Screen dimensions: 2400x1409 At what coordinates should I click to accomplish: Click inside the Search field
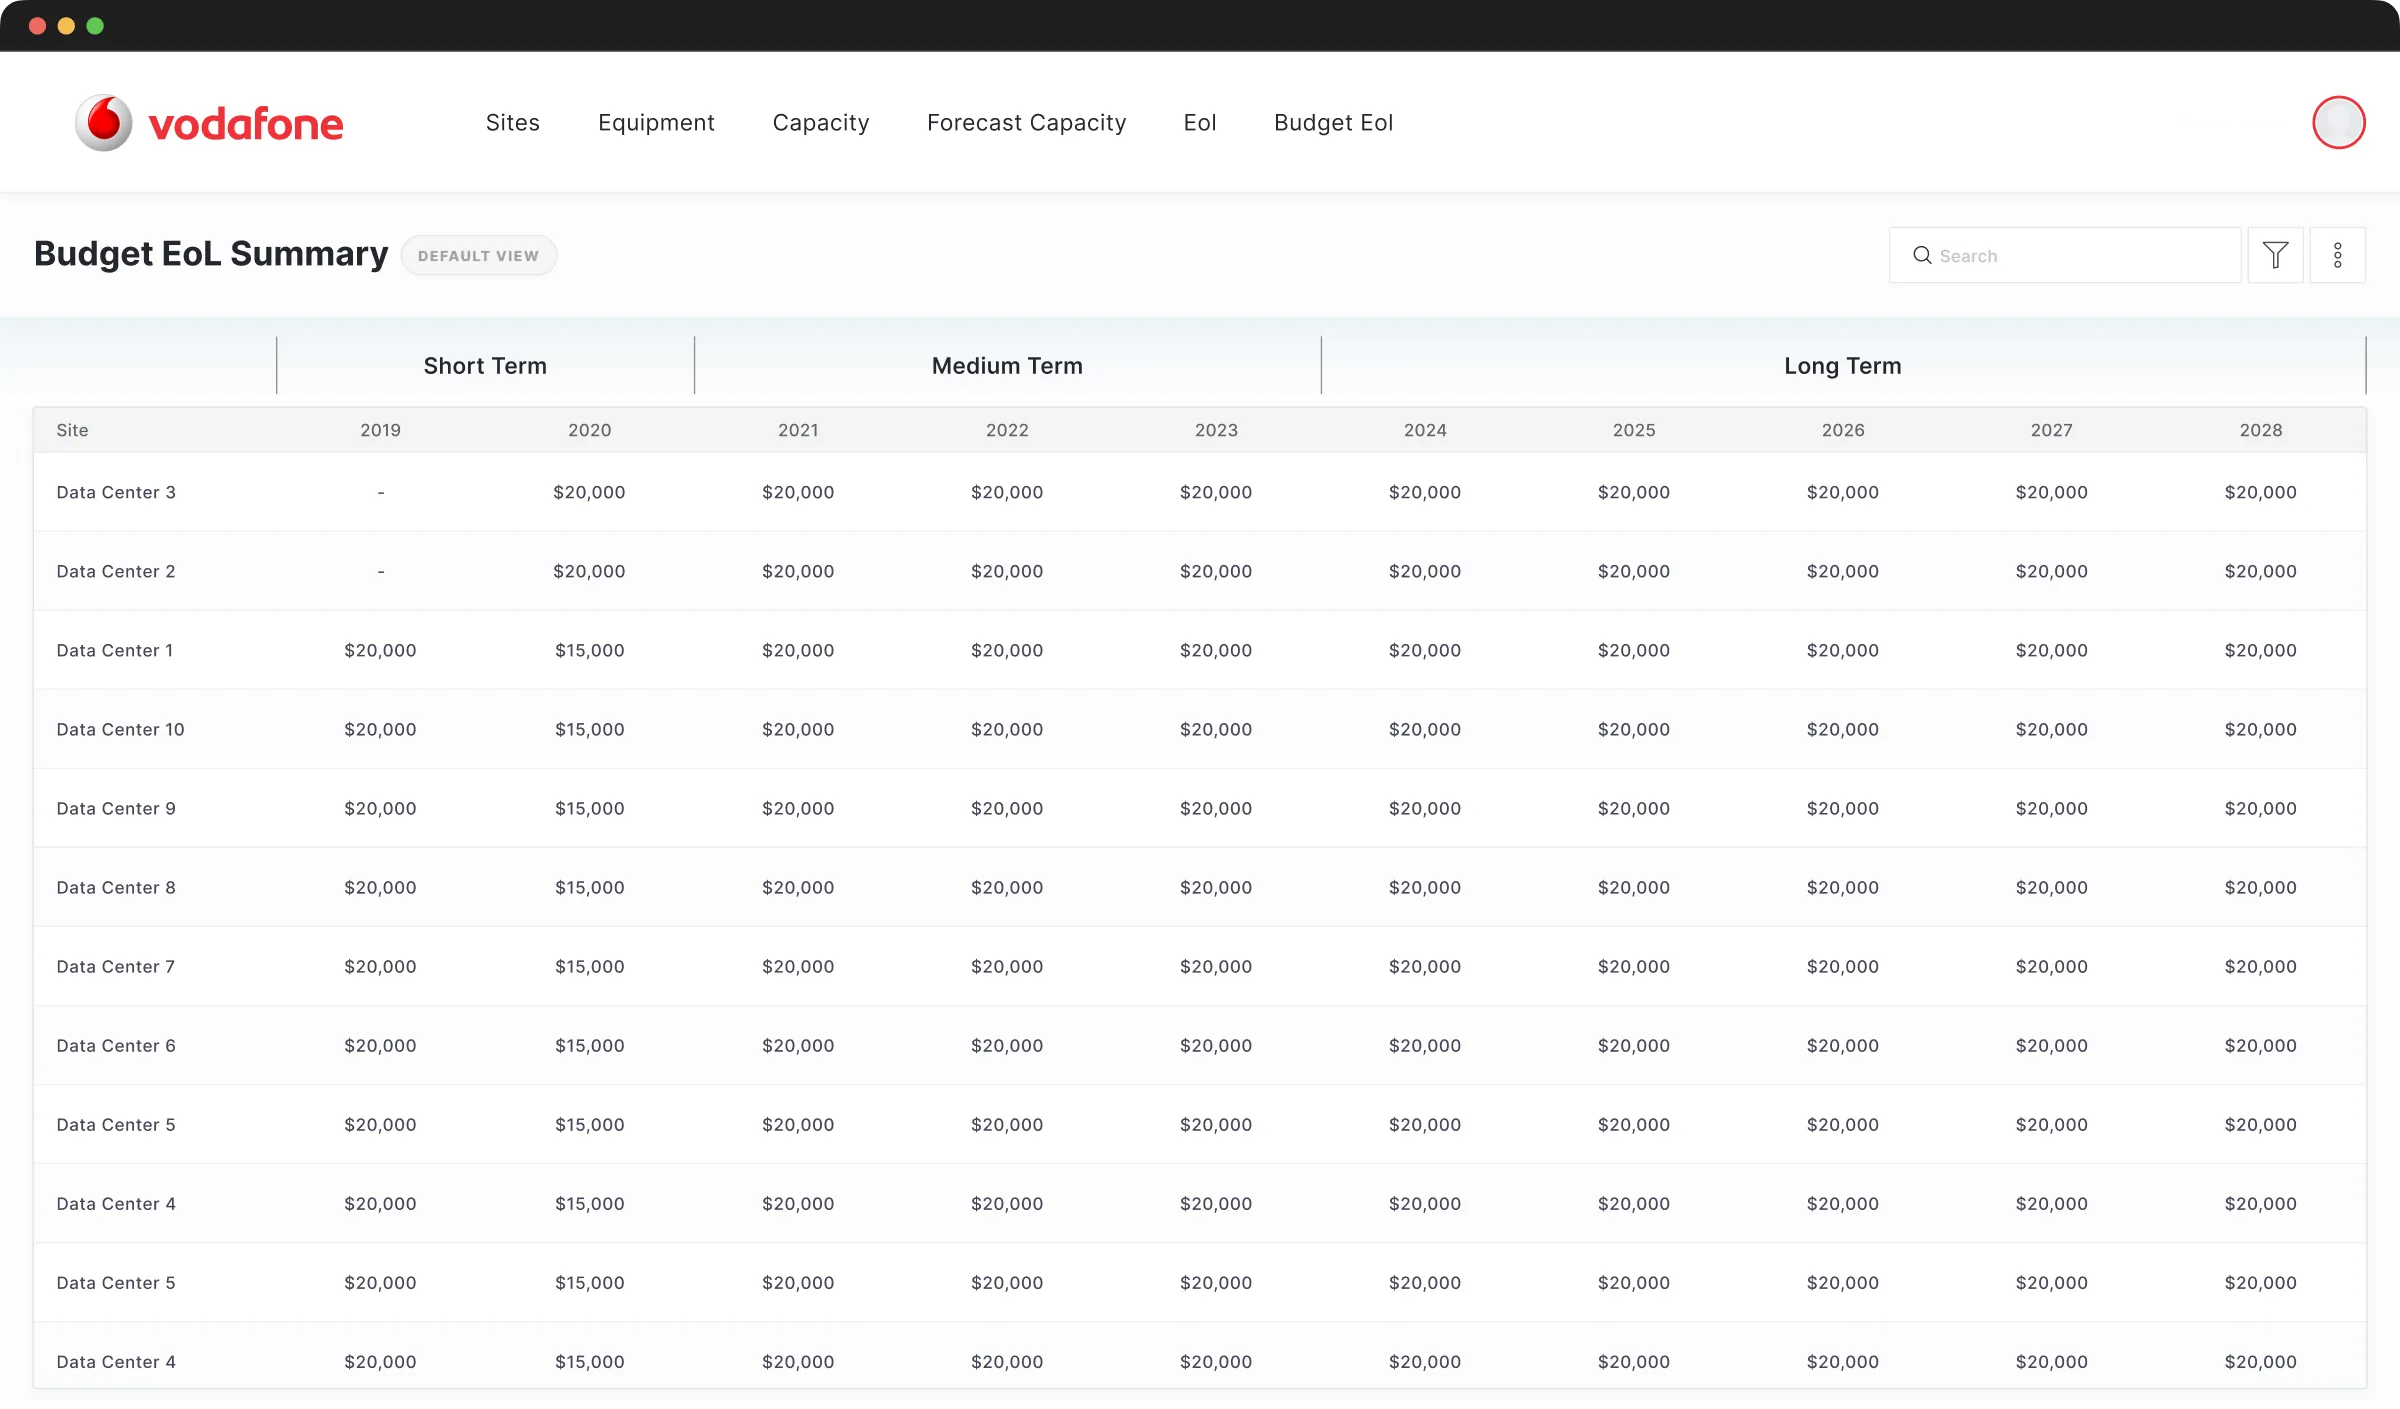tap(2060, 255)
